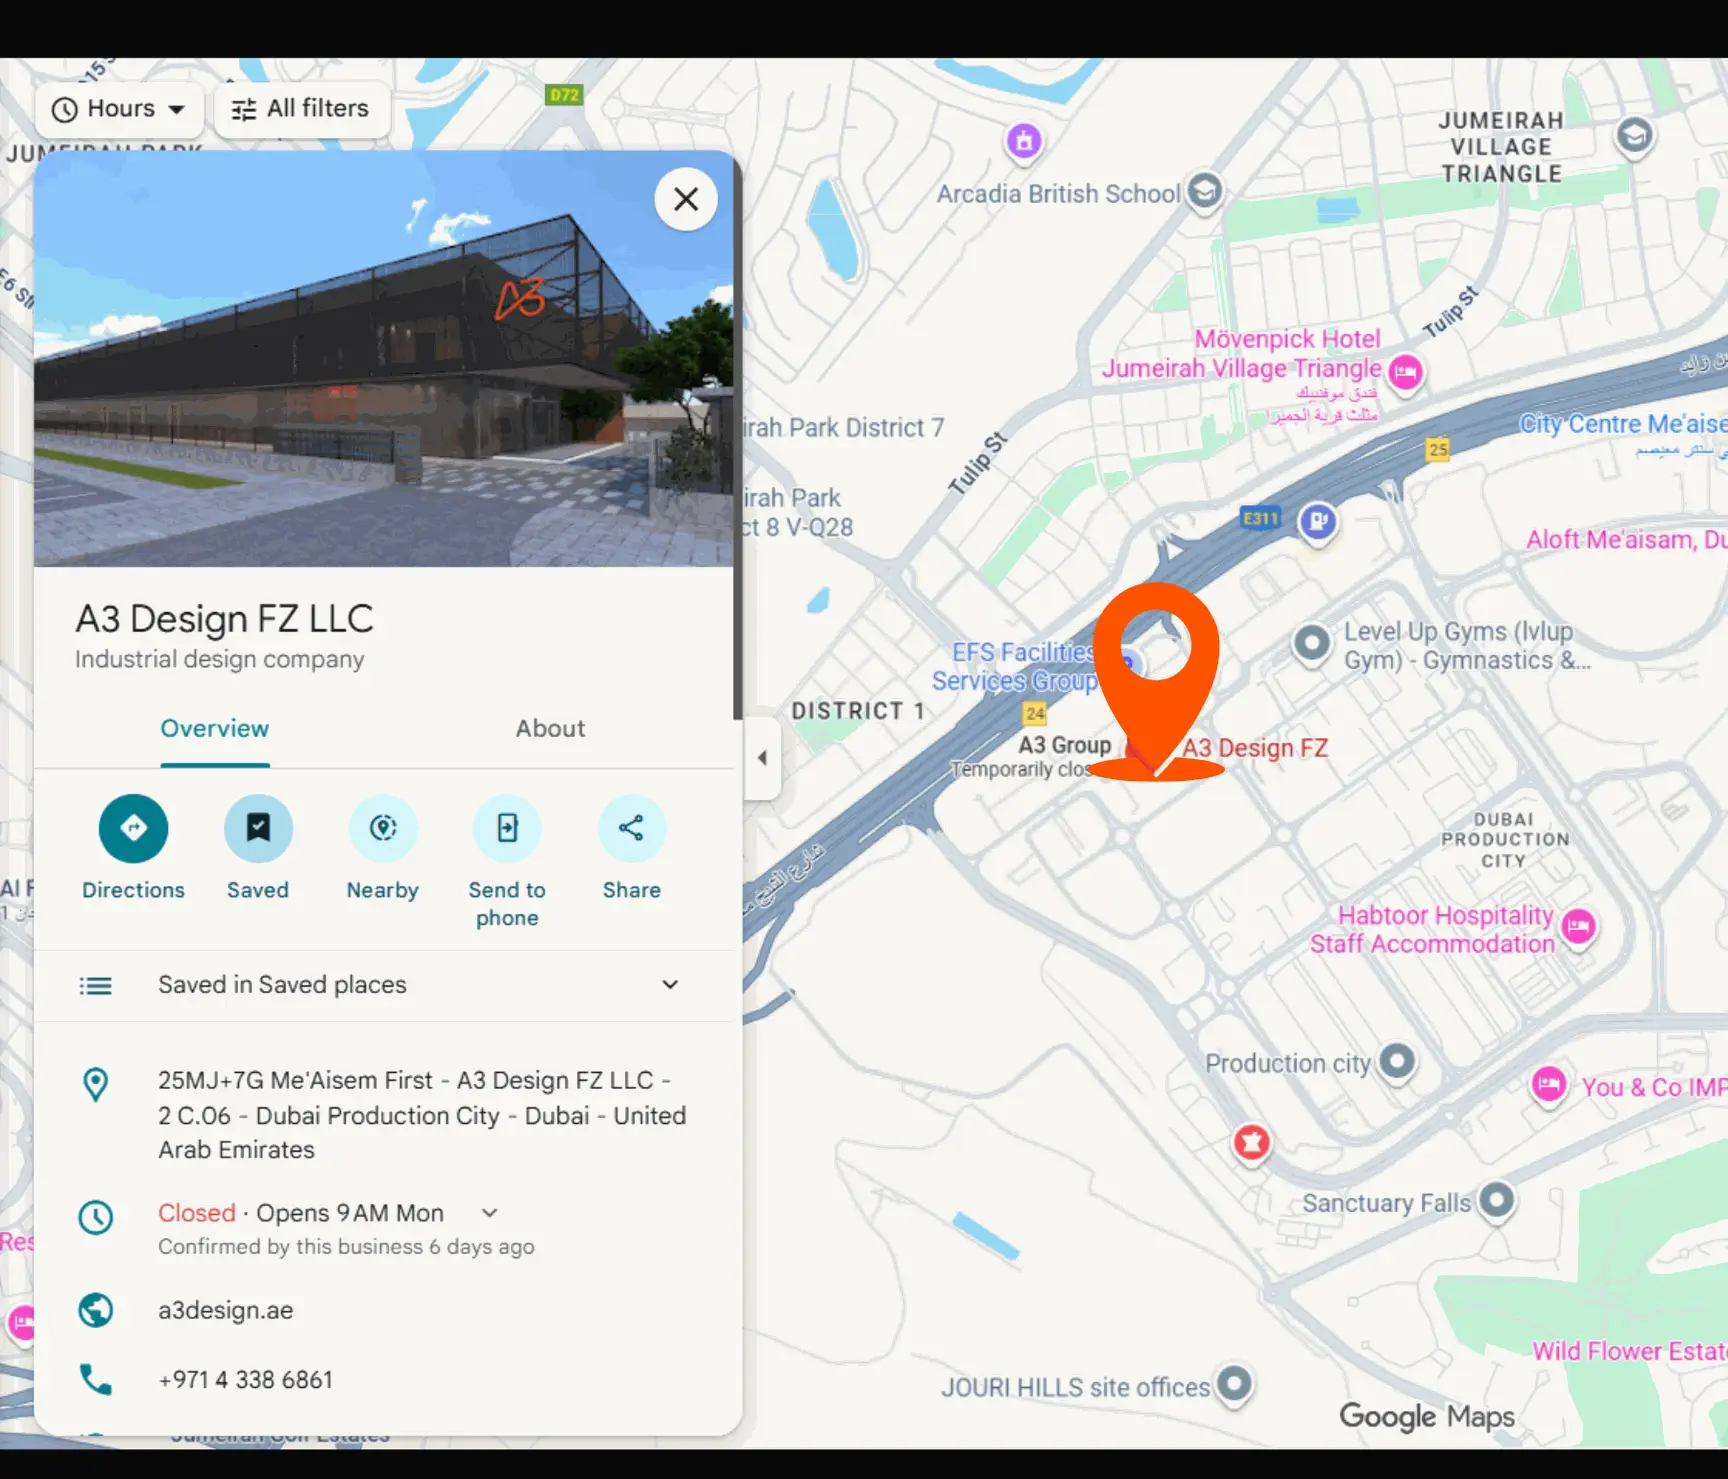
Task: Click the Directions icon button
Action: (133, 828)
